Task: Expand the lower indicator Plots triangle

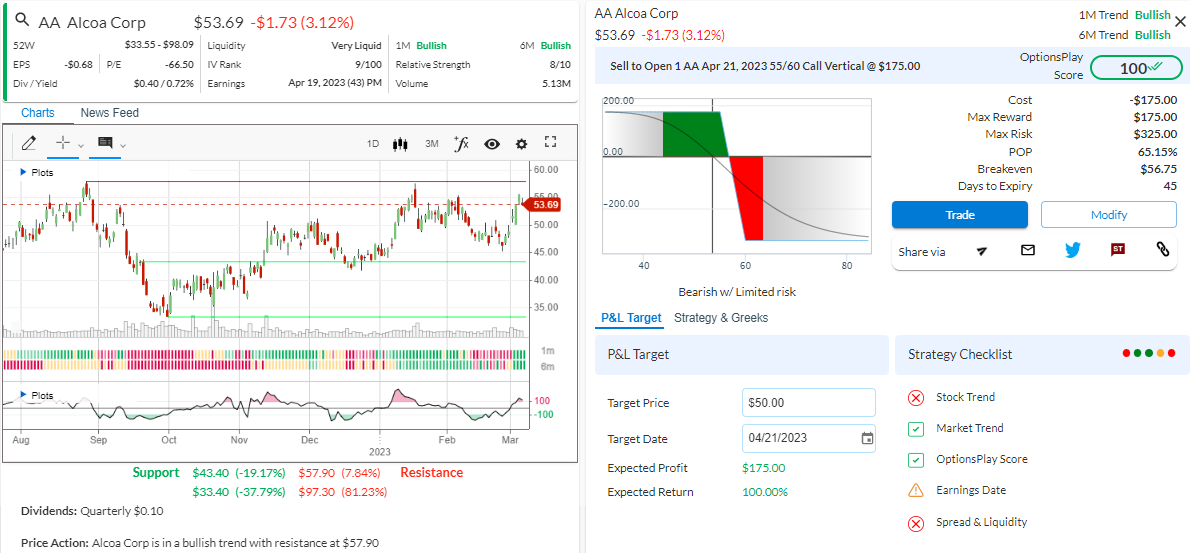Action: click(23, 395)
